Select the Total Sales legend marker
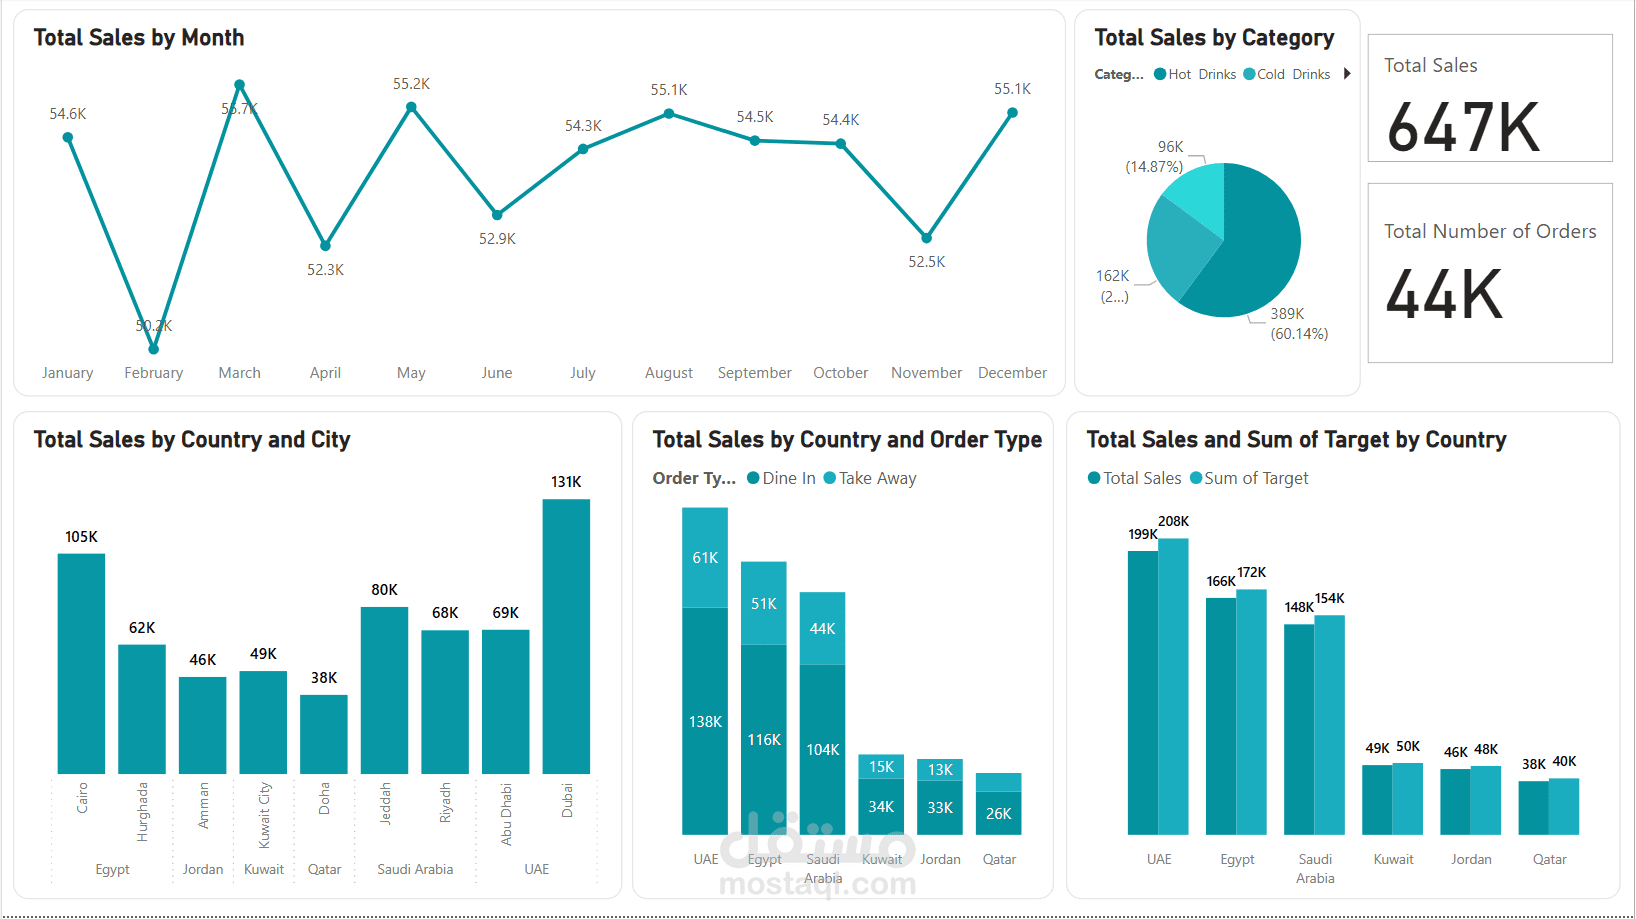 1093,478
